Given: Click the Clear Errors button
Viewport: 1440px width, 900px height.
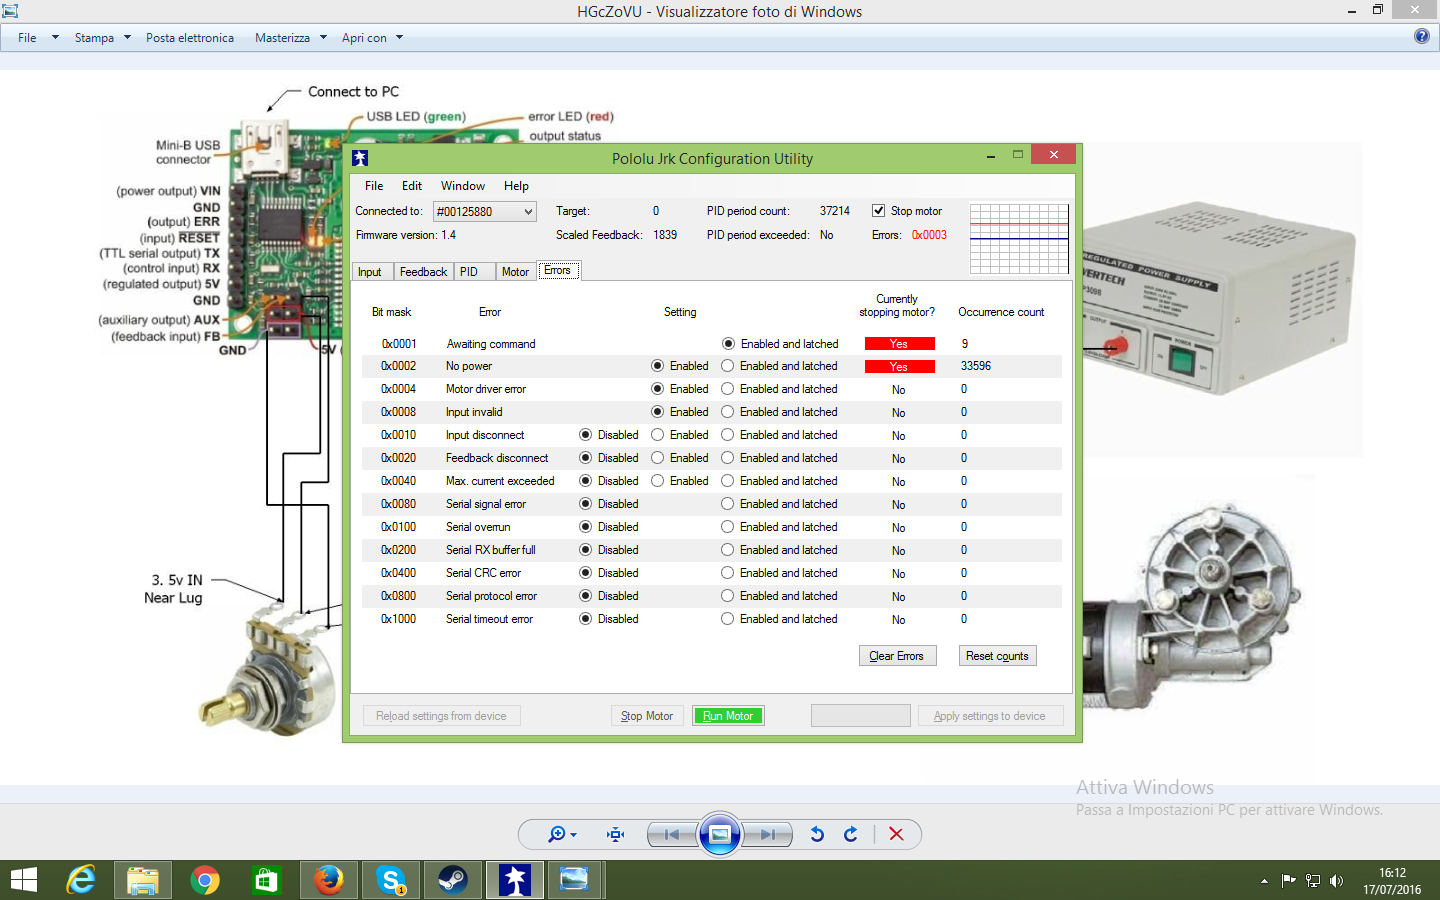Looking at the screenshot, I should click(x=897, y=656).
